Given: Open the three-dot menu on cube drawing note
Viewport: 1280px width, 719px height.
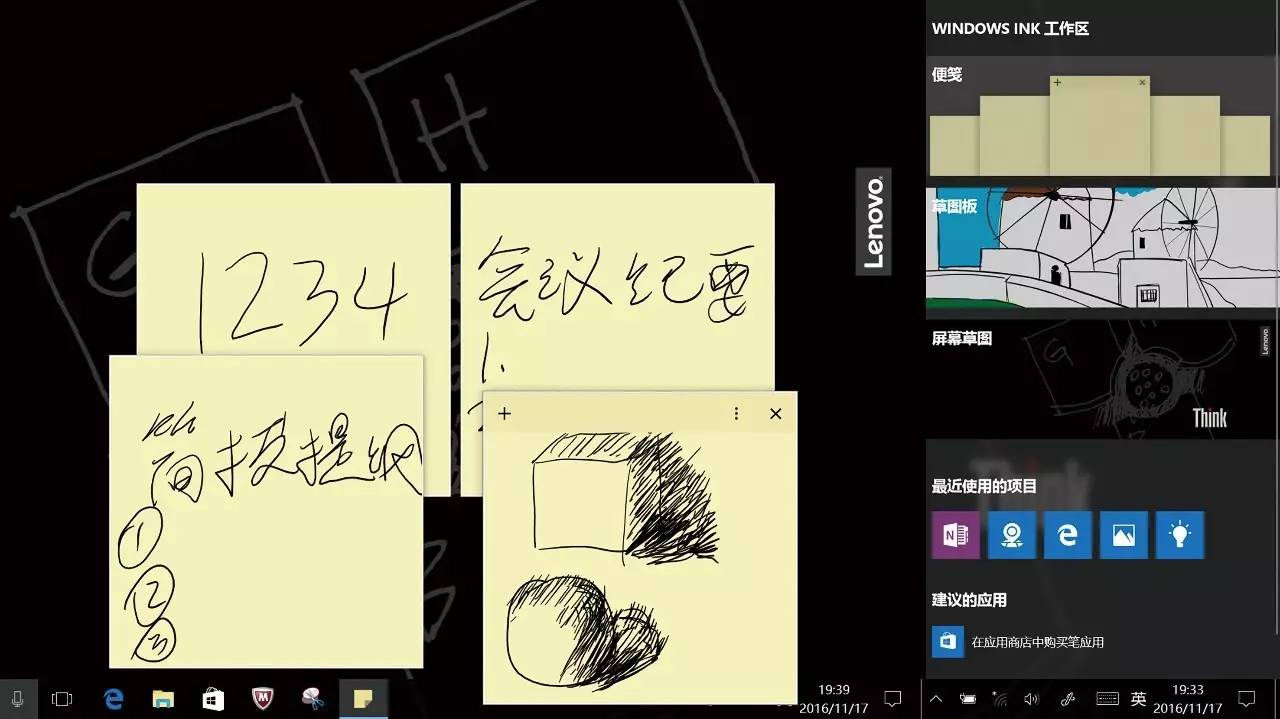Looking at the screenshot, I should pos(736,413).
